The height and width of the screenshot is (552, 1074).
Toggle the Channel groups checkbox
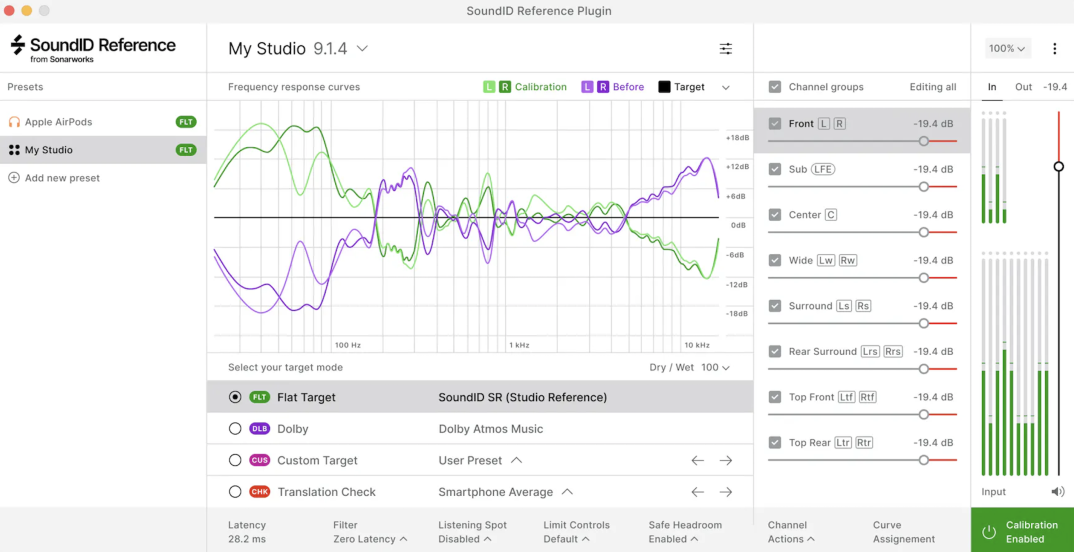(775, 87)
